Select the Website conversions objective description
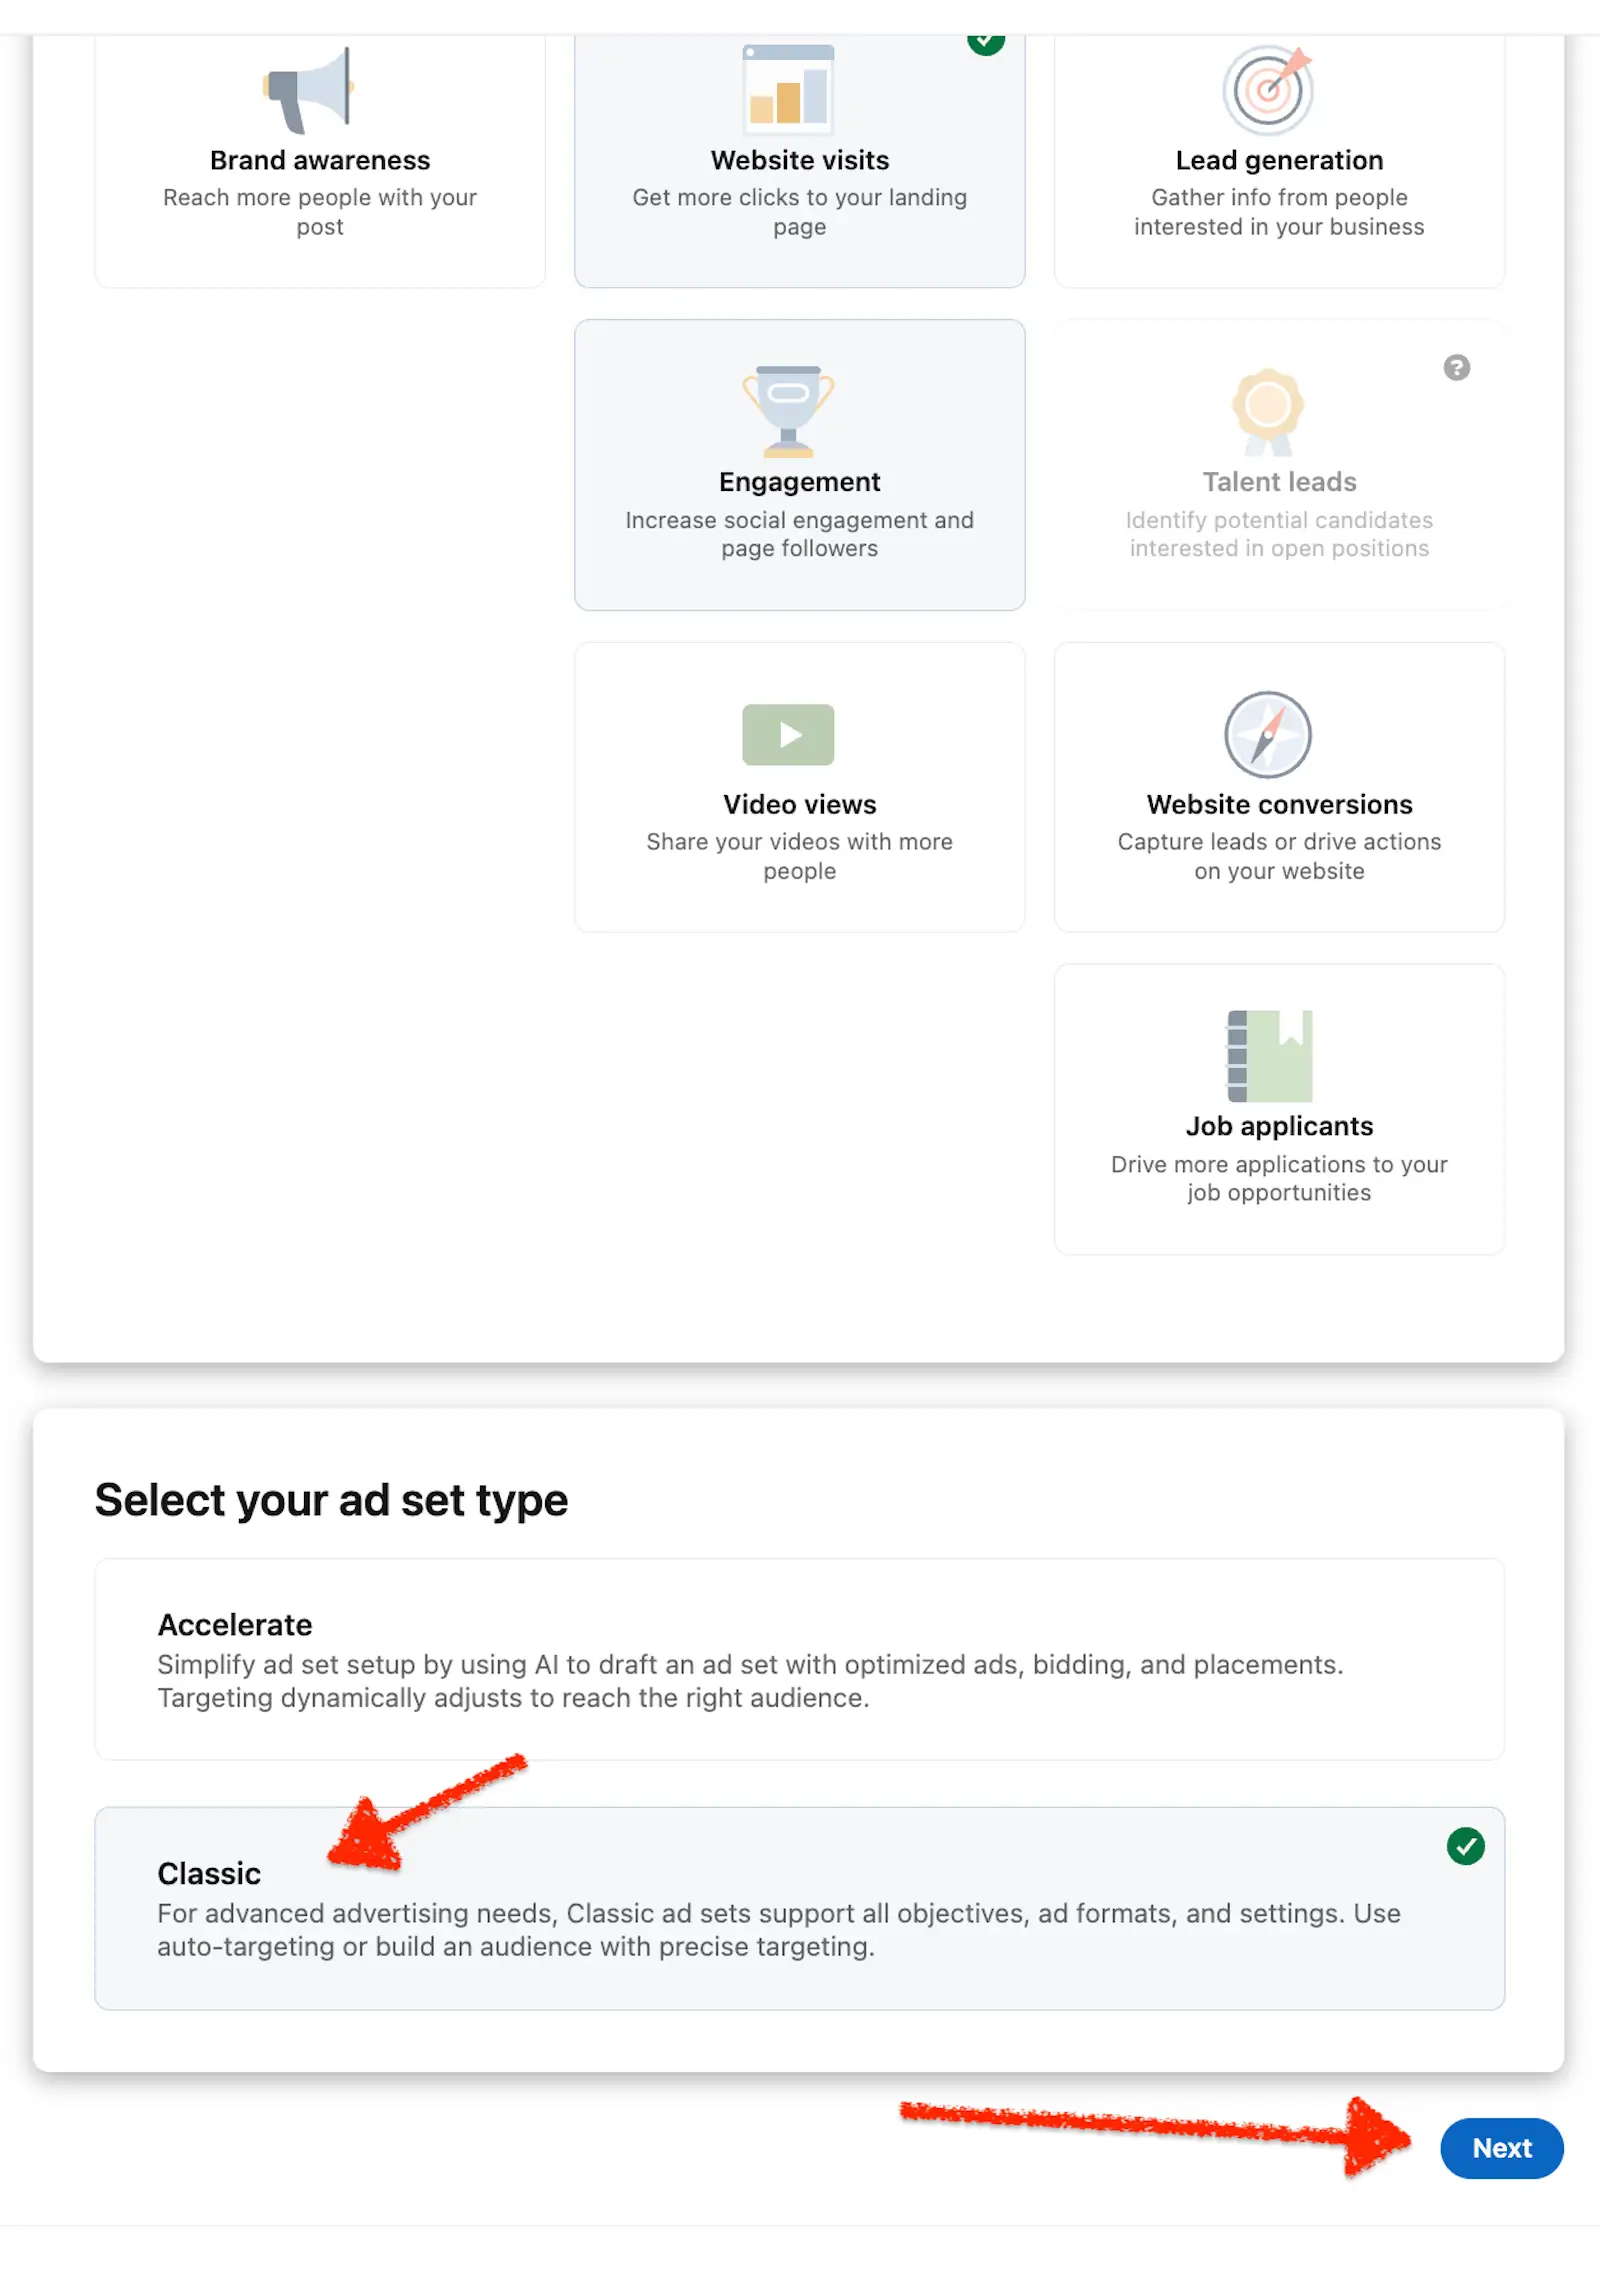This screenshot has height=2271, width=1600. tap(1278, 856)
